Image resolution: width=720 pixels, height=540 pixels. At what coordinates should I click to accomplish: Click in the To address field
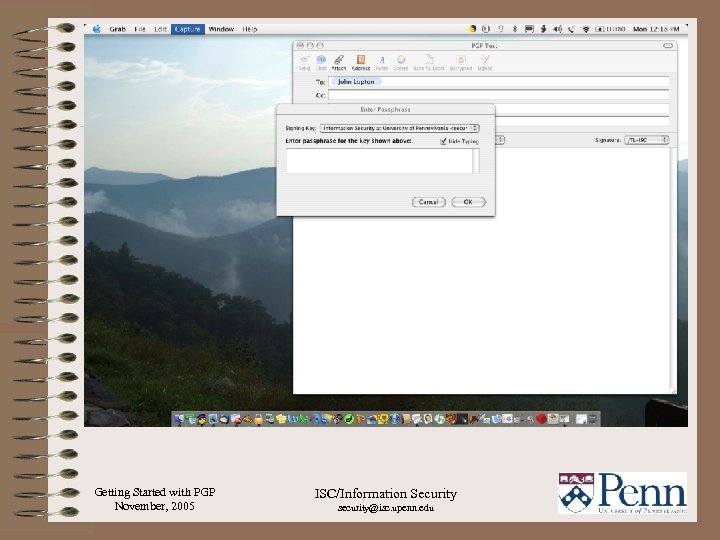pos(498,82)
